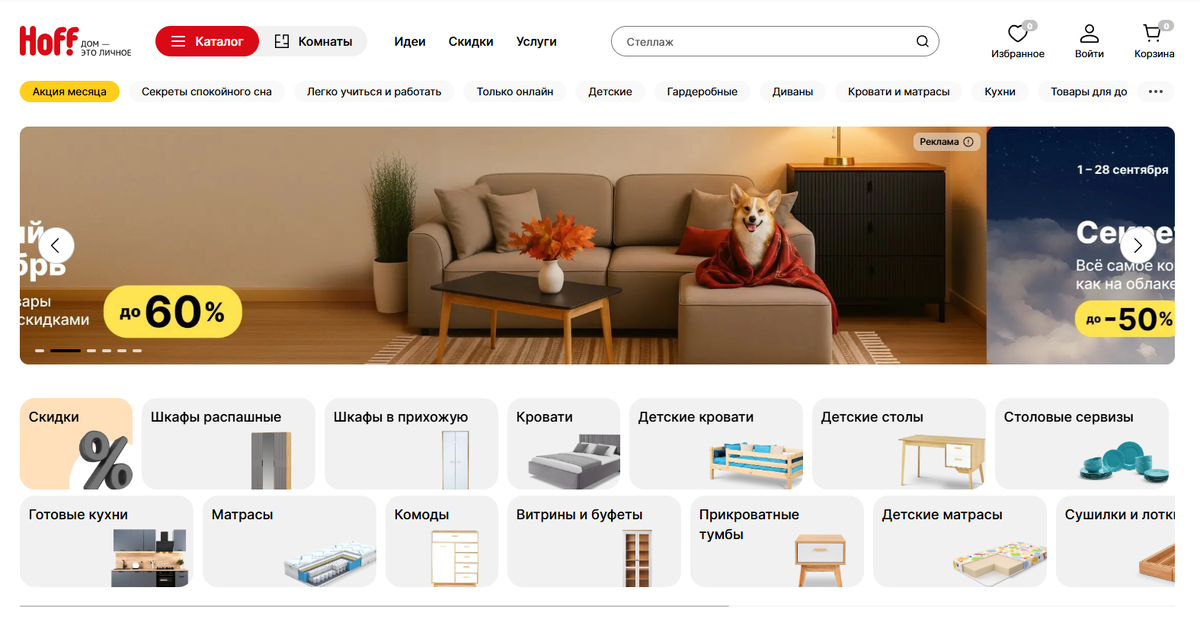
Task: Open the Готовые кухни category tile
Action: point(106,541)
